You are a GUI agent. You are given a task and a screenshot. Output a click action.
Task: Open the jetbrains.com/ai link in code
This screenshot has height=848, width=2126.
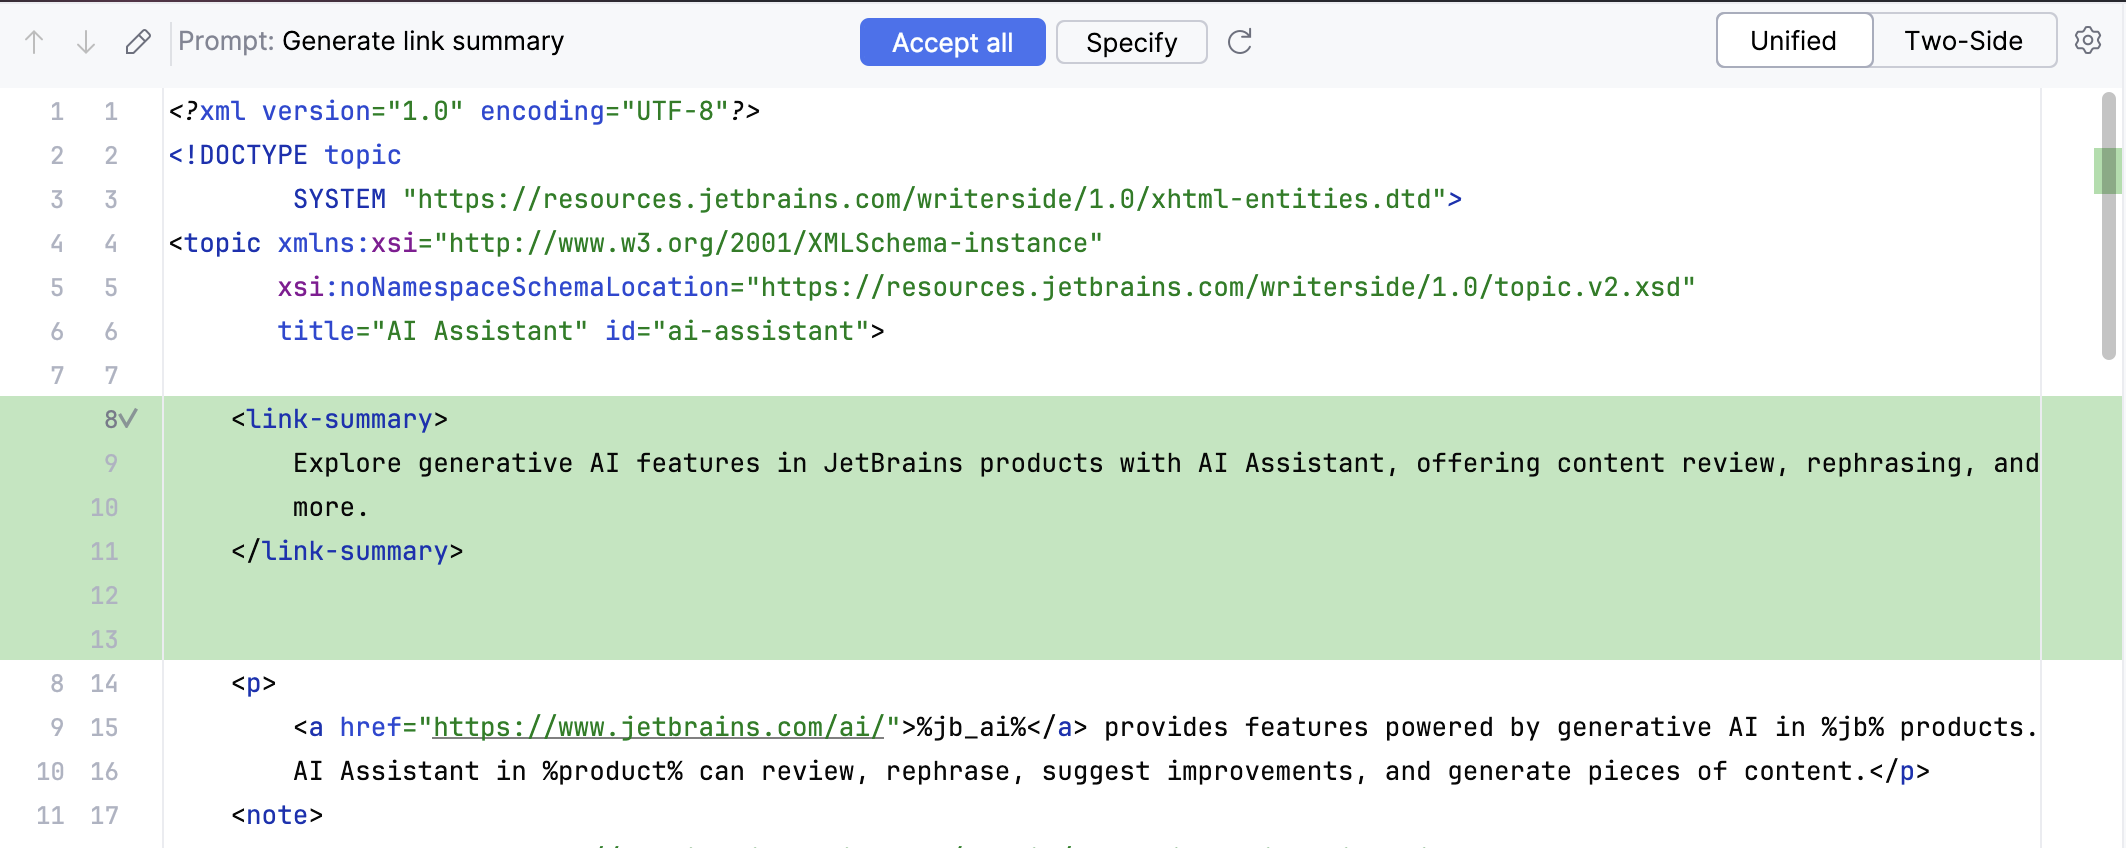[659, 727]
